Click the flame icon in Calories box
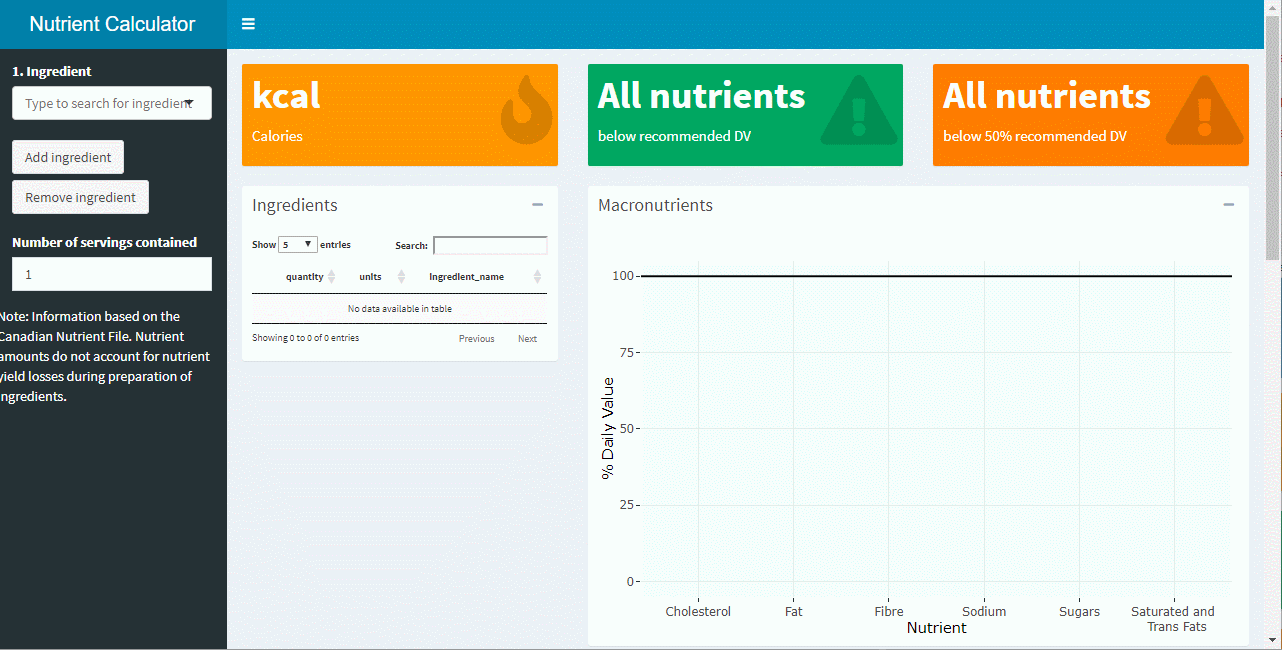Viewport: 1282px width, 650px height. (526, 110)
